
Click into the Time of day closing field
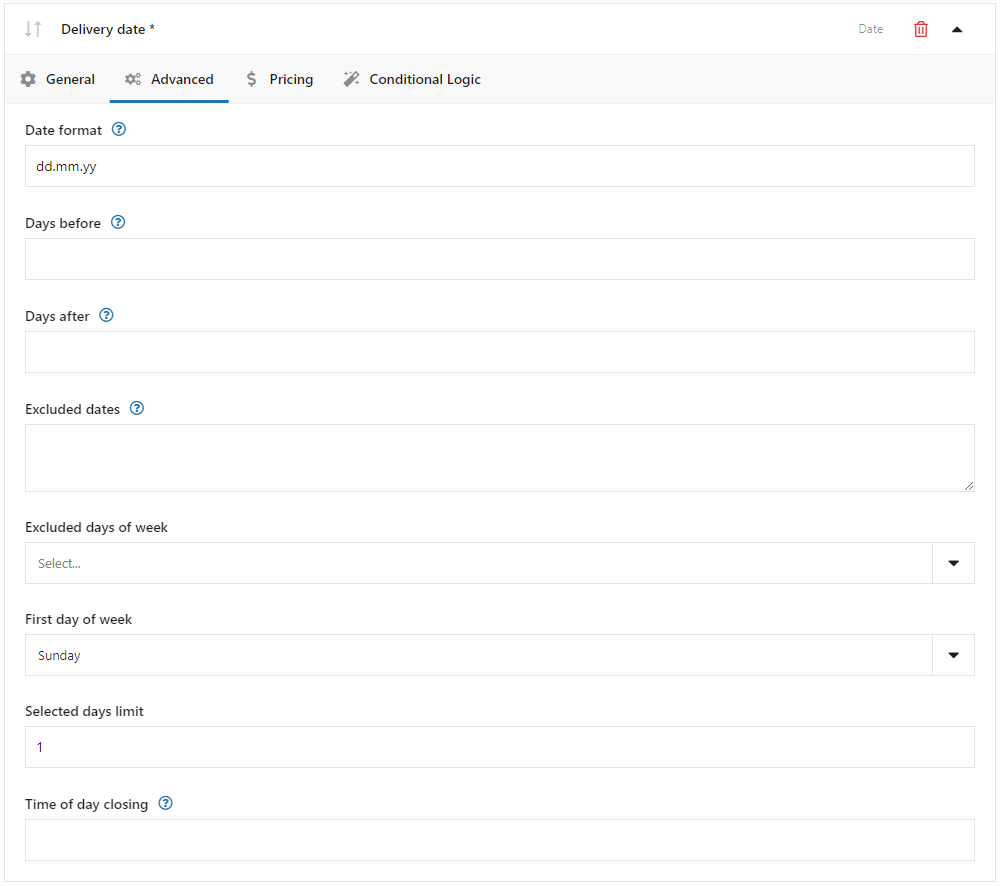[499, 840]
